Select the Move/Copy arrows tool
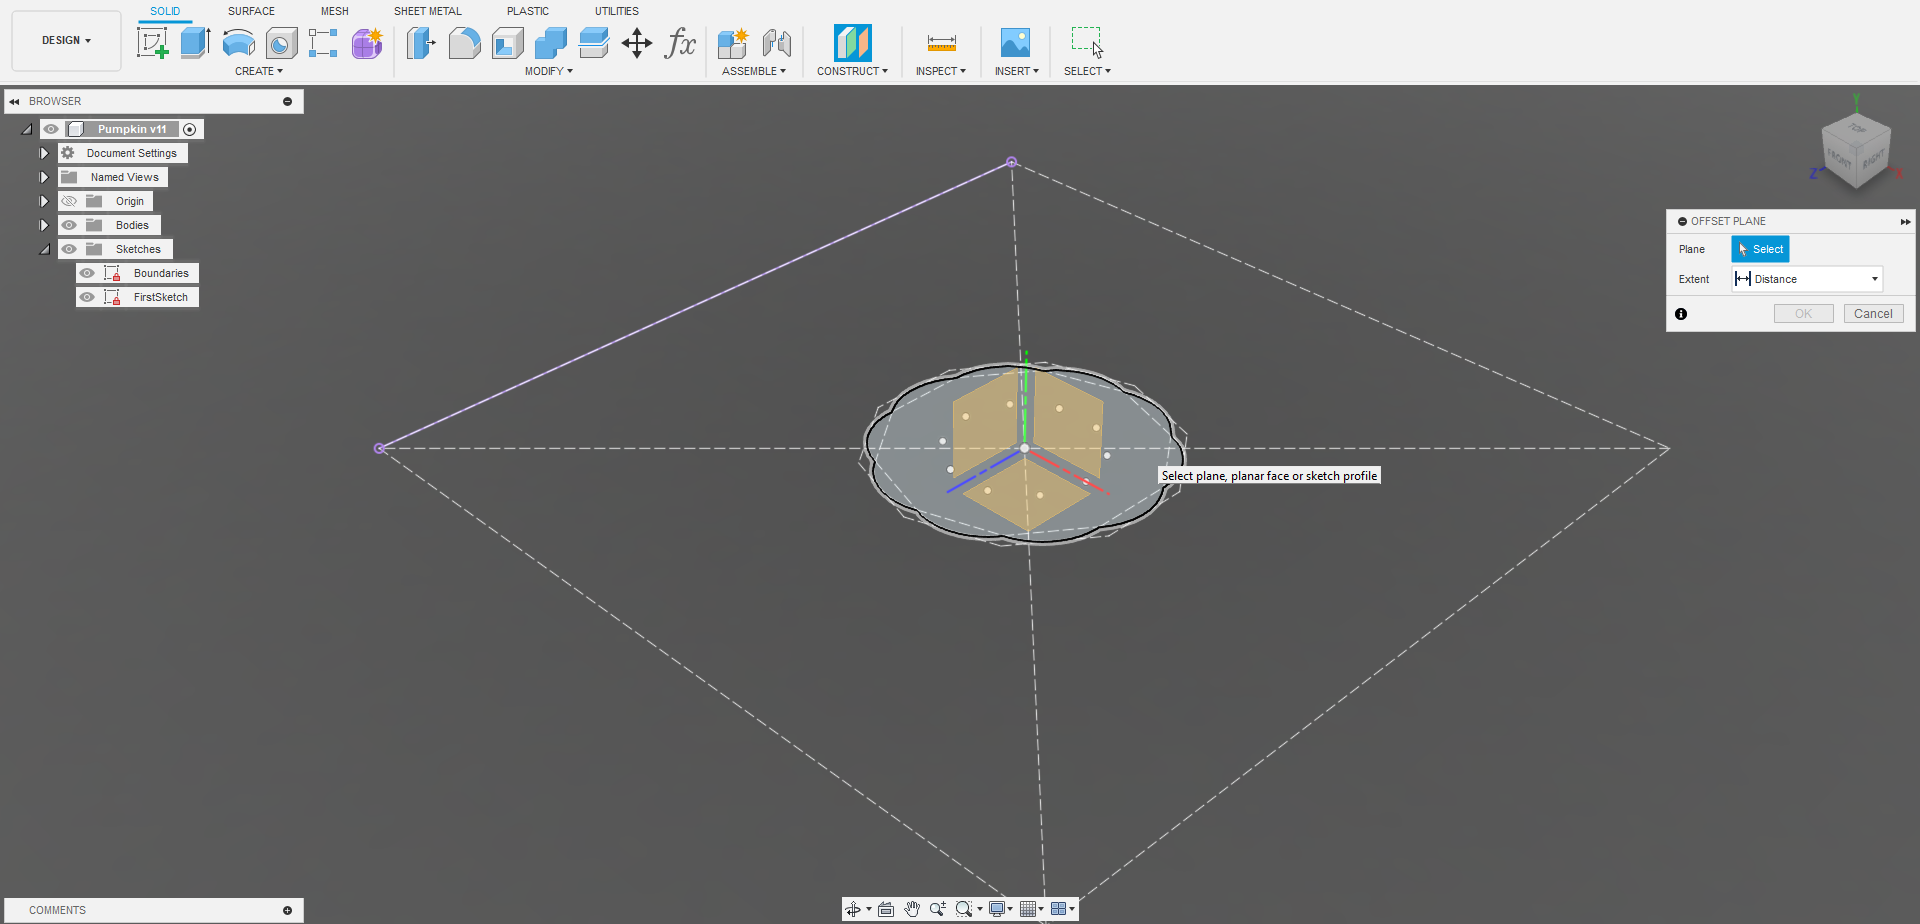The height and width of the screenshot is (924, 1920). click(637, 43)
